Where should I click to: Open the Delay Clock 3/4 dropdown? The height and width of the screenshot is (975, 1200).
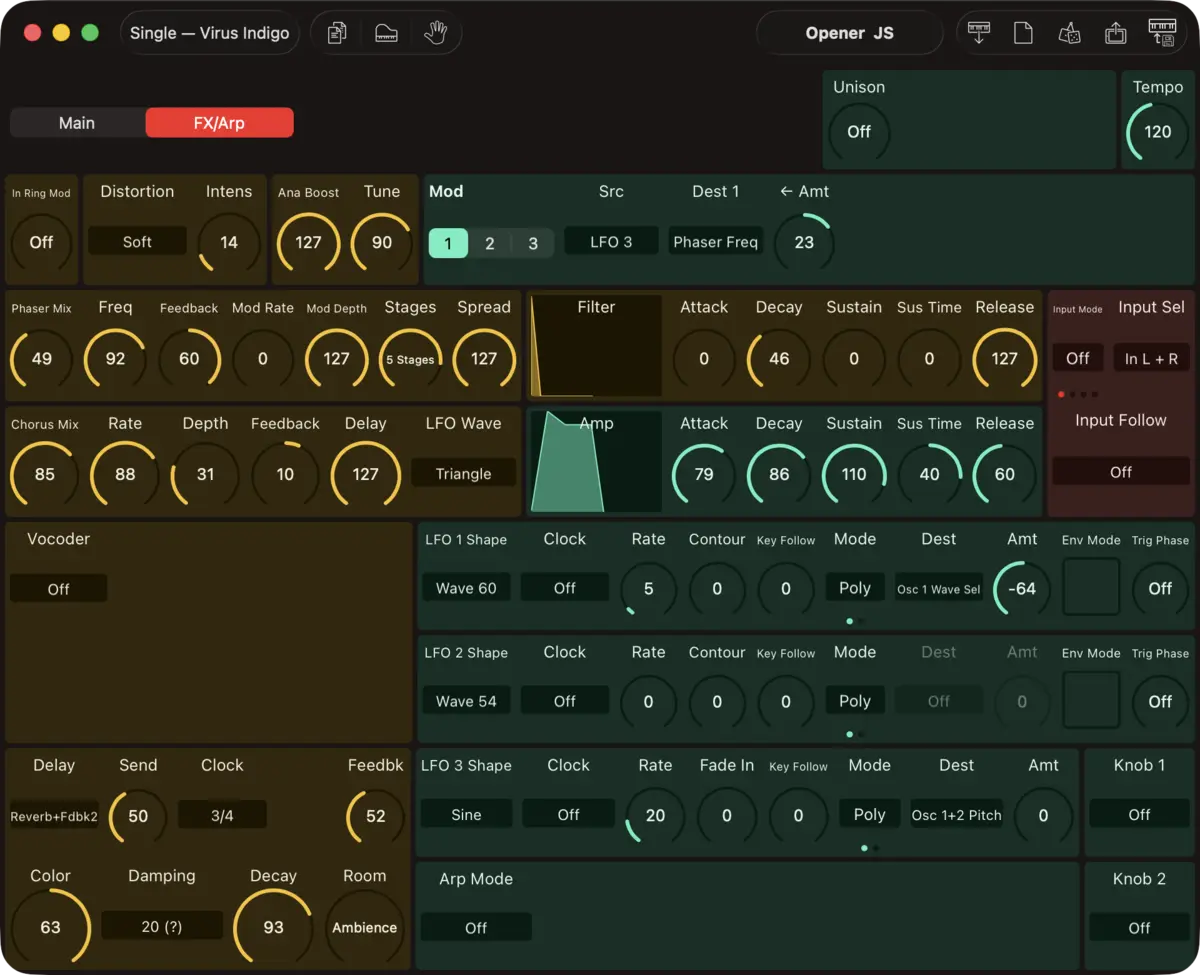[222, 815]
